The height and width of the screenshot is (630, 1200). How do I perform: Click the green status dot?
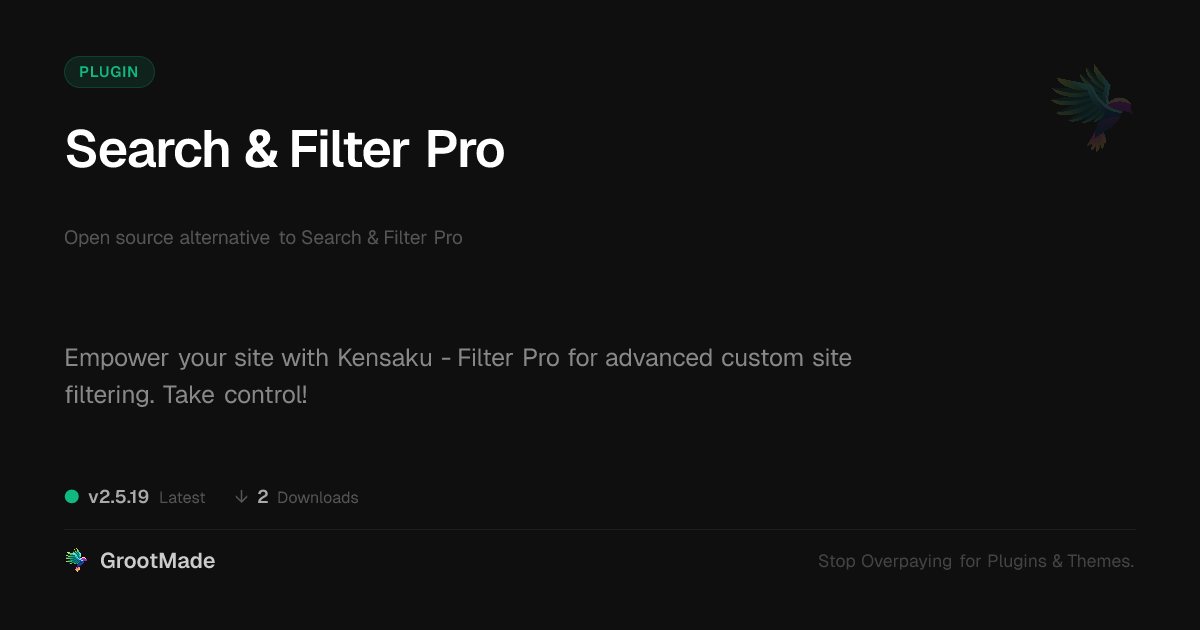point(72,496)
